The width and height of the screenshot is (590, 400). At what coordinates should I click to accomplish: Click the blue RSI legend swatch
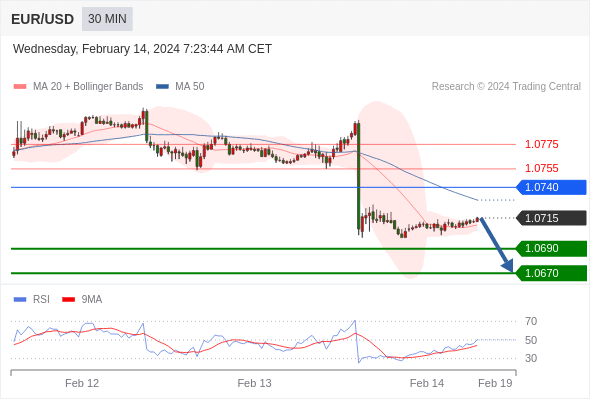point(20,300)
